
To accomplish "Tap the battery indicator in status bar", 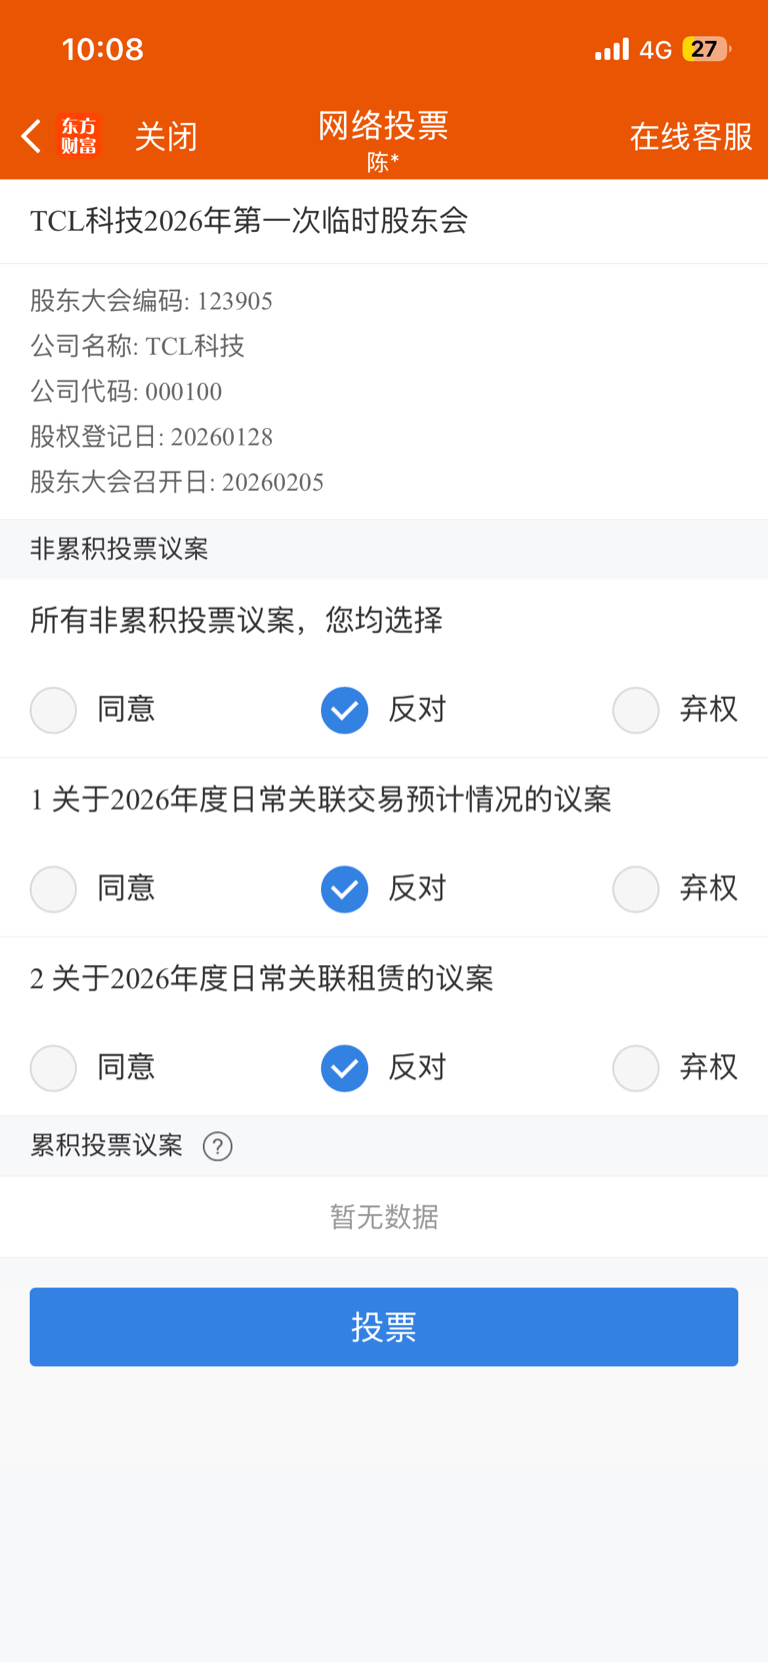I will [x=705, y=49].
